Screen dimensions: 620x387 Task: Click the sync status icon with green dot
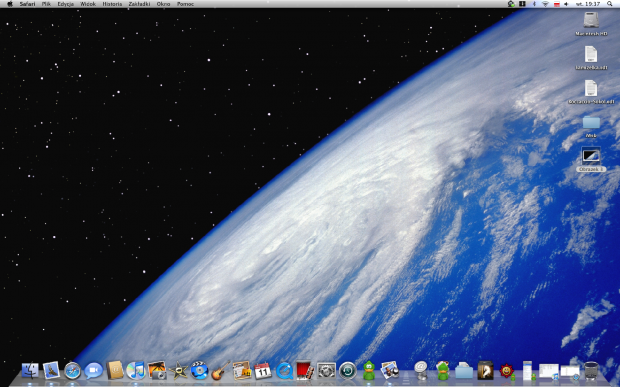[511, 4]
